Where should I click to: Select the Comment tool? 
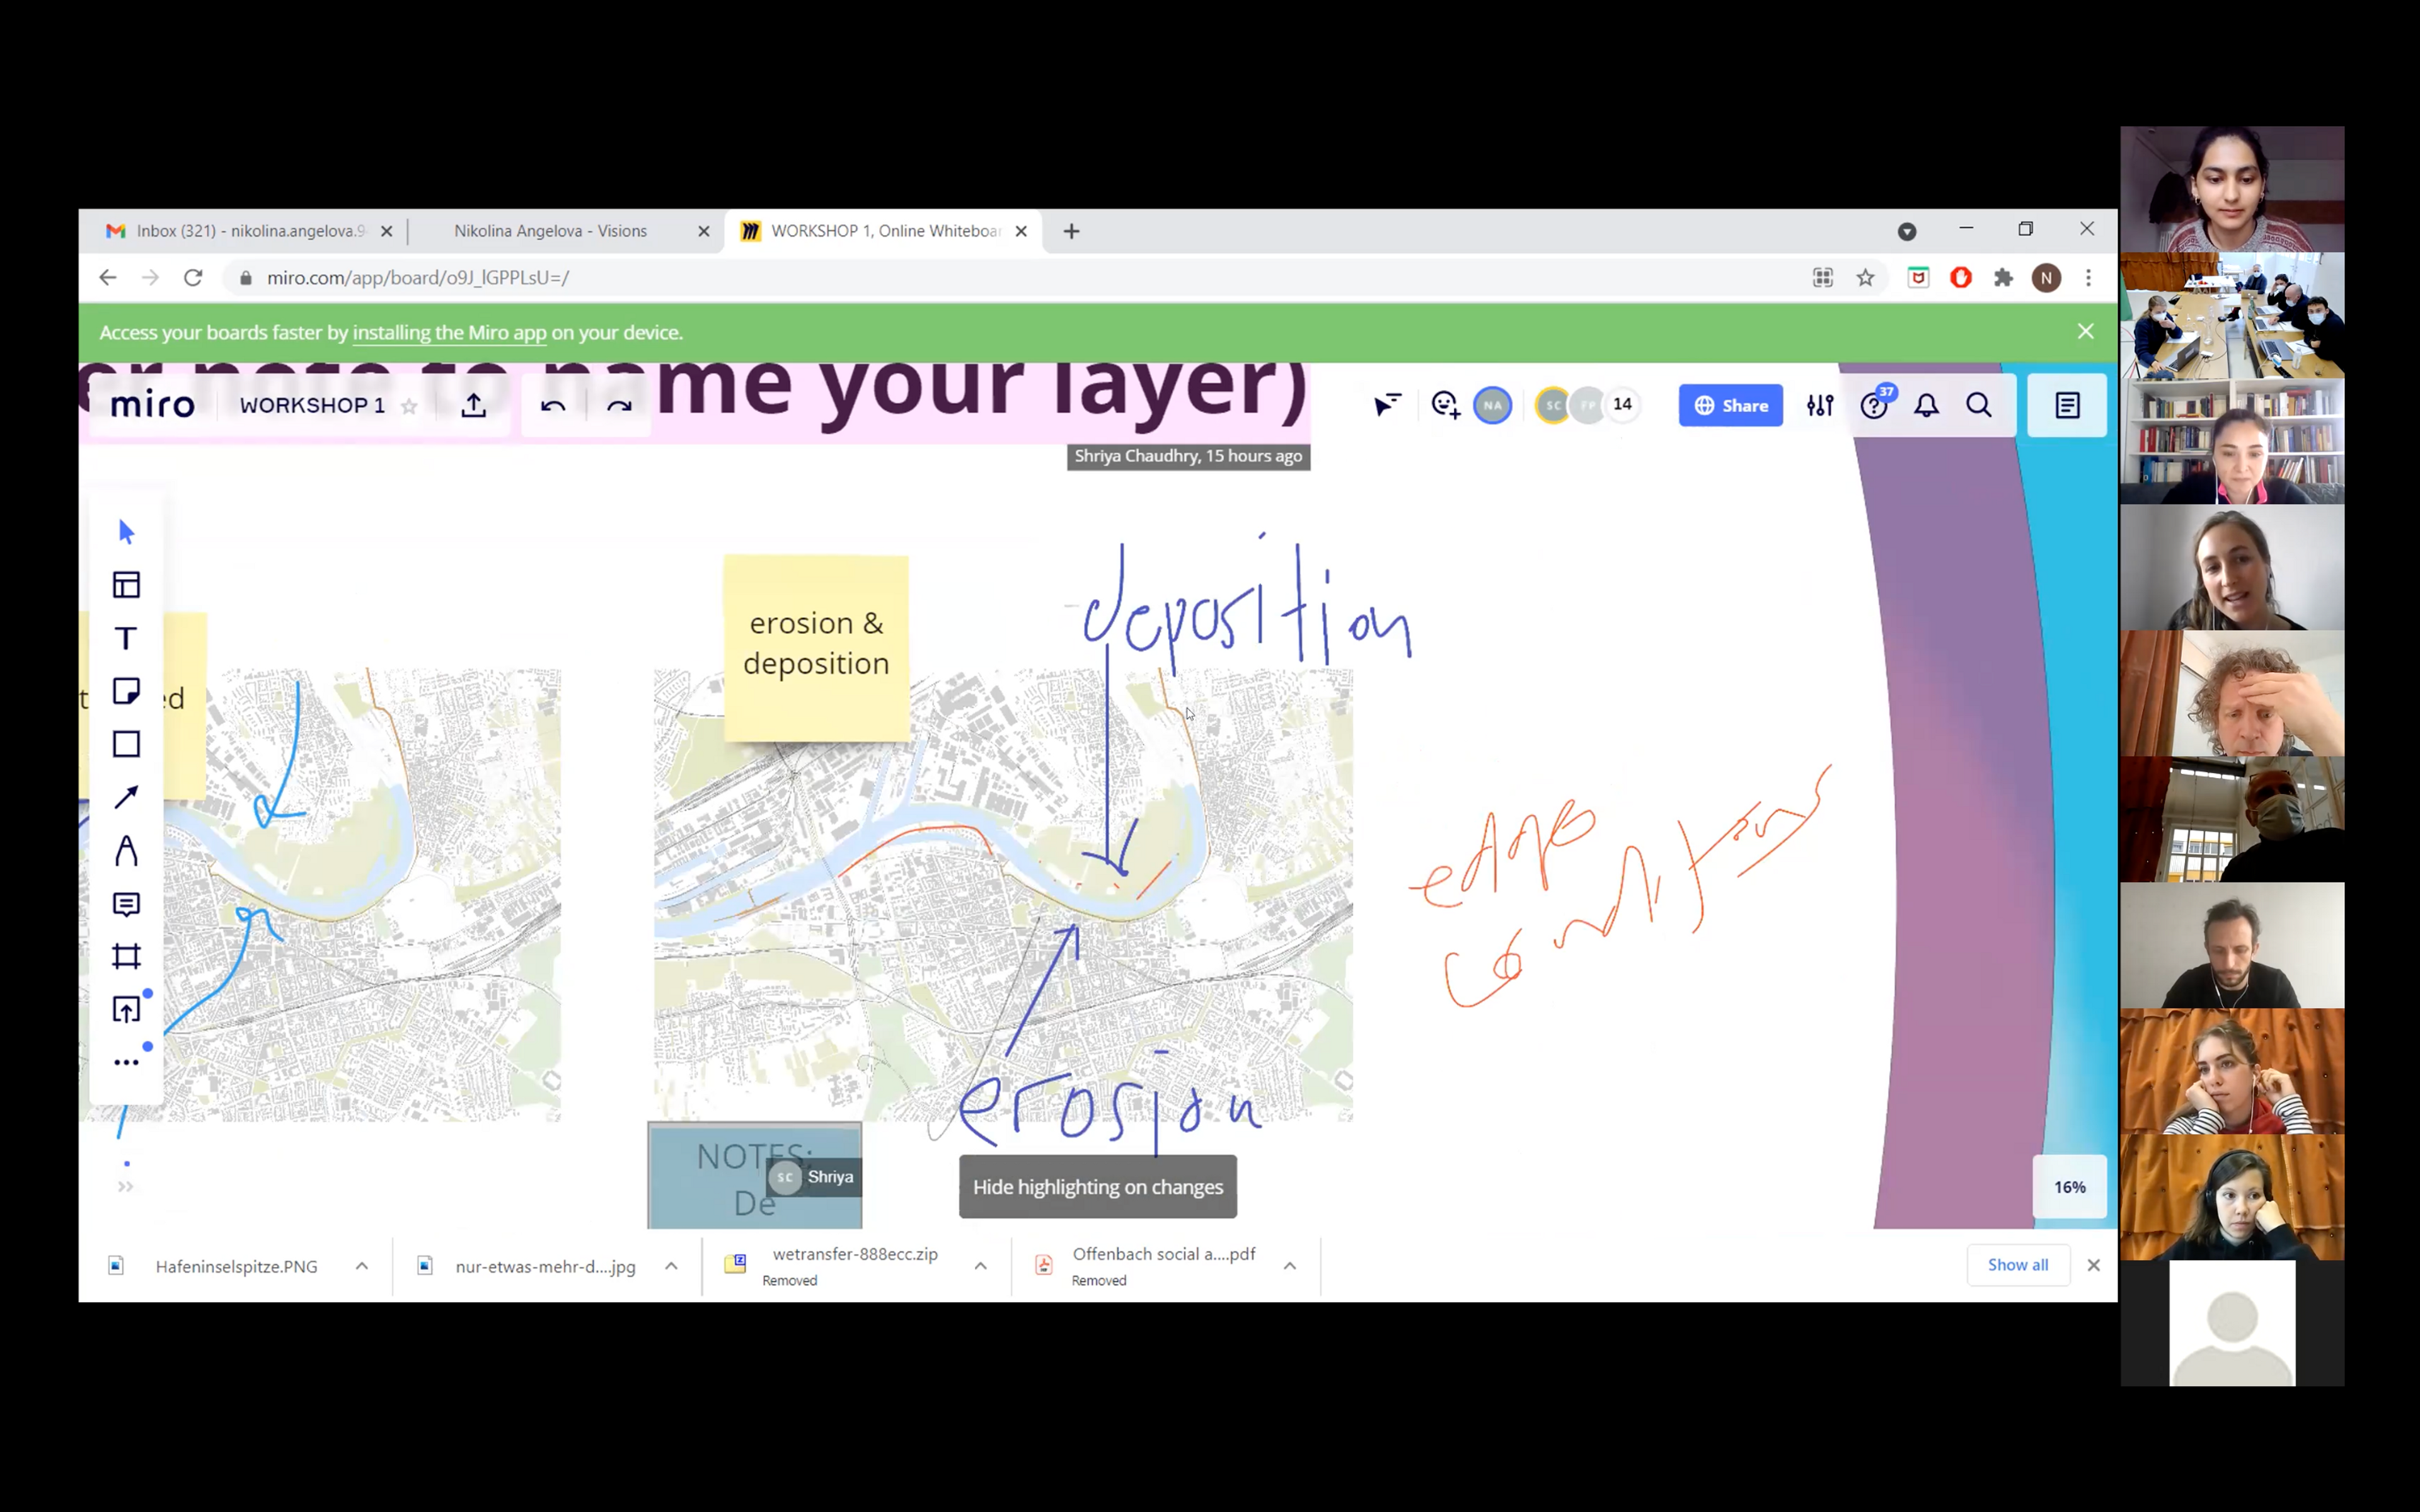[126, 904]
